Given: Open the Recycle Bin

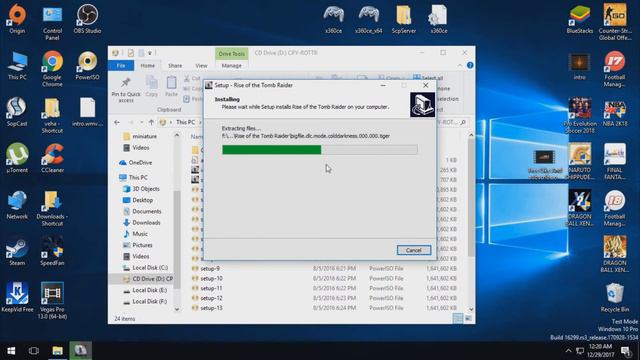Looking at the screenshot, I should [x=615, y=297].
